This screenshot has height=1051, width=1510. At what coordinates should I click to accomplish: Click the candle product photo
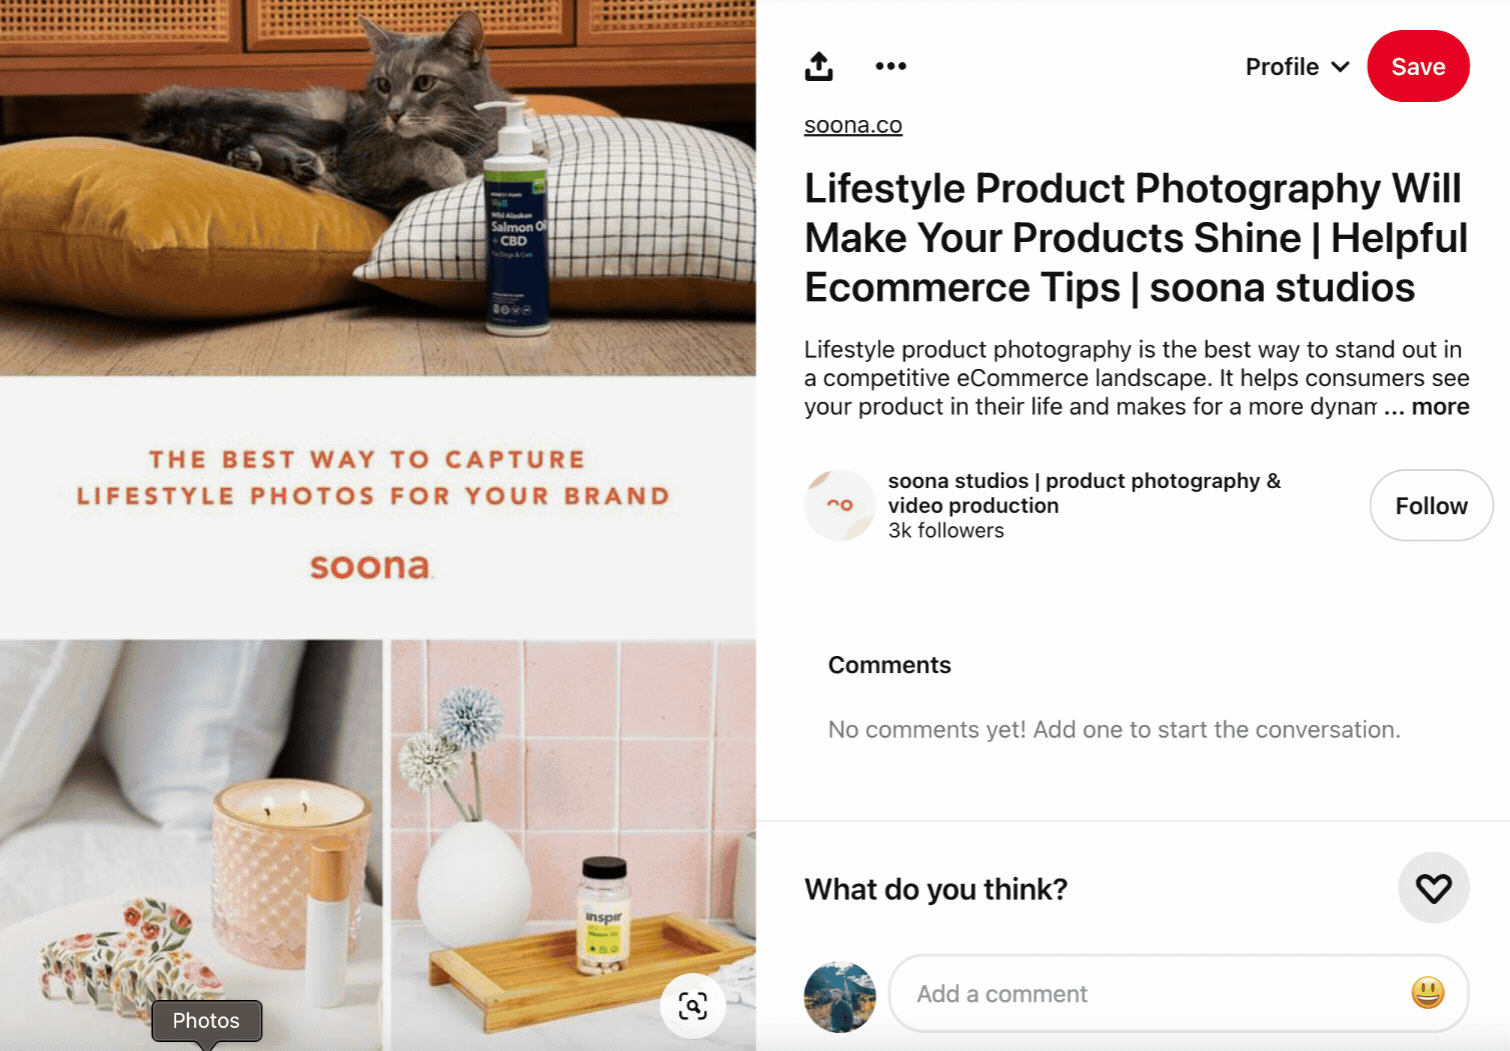tap(191, 845)
